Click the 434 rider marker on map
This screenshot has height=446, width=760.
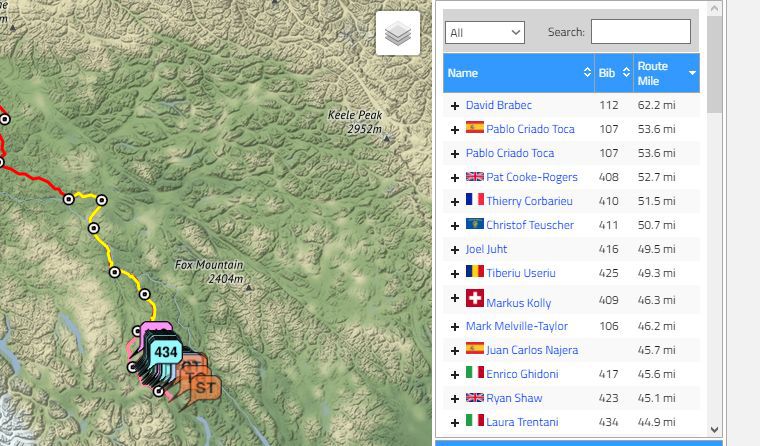166,352
